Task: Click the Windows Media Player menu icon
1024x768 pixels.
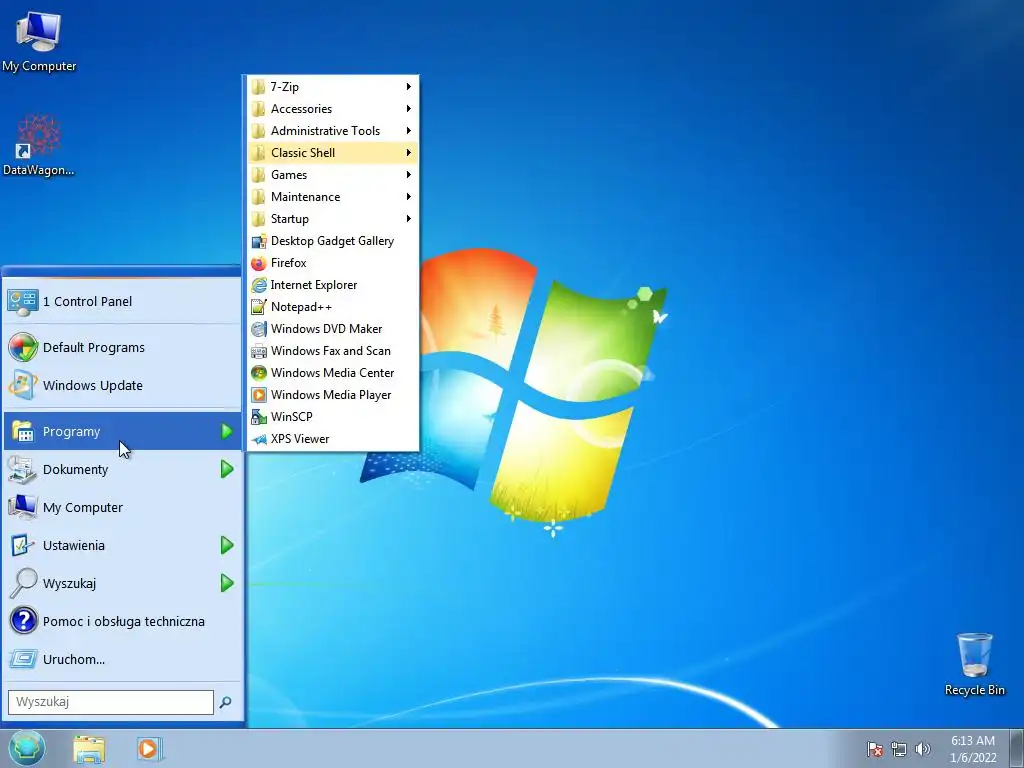Action: (x=259, y=395)
